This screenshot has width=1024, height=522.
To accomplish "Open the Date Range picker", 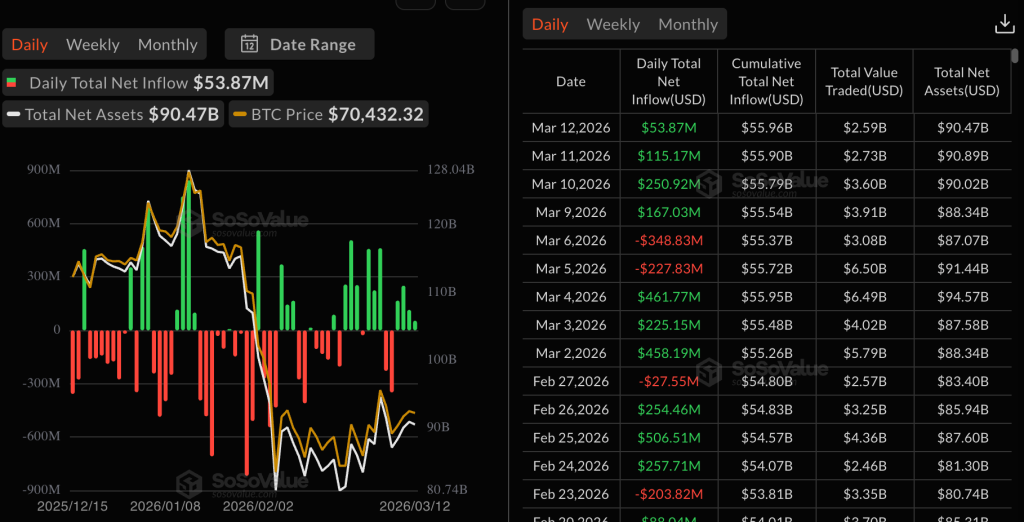I will (298, 44).
